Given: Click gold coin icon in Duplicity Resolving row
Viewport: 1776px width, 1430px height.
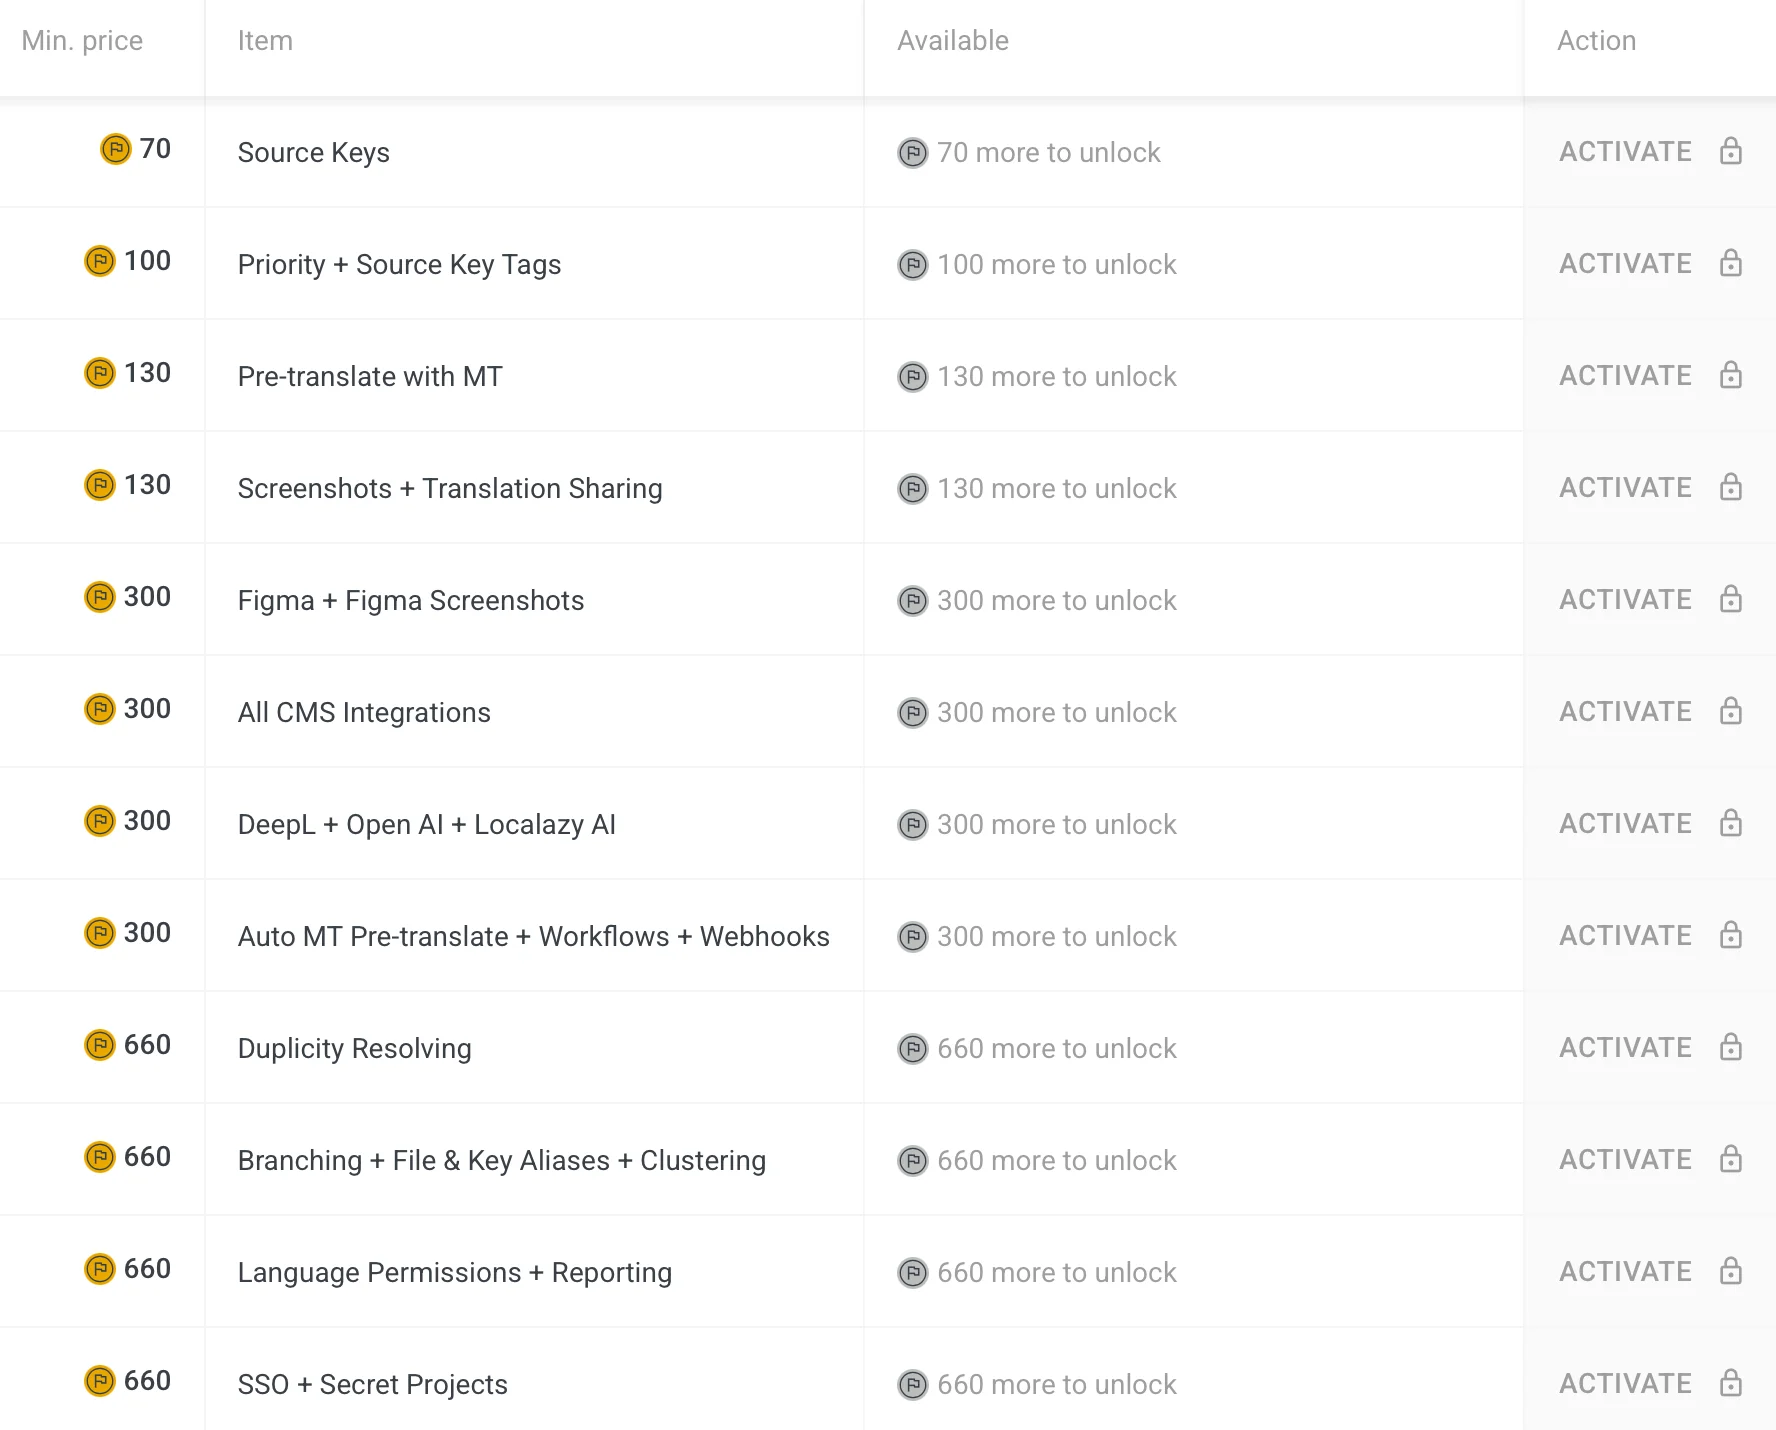Looking at the screenshot, I should pos(100,1045).
